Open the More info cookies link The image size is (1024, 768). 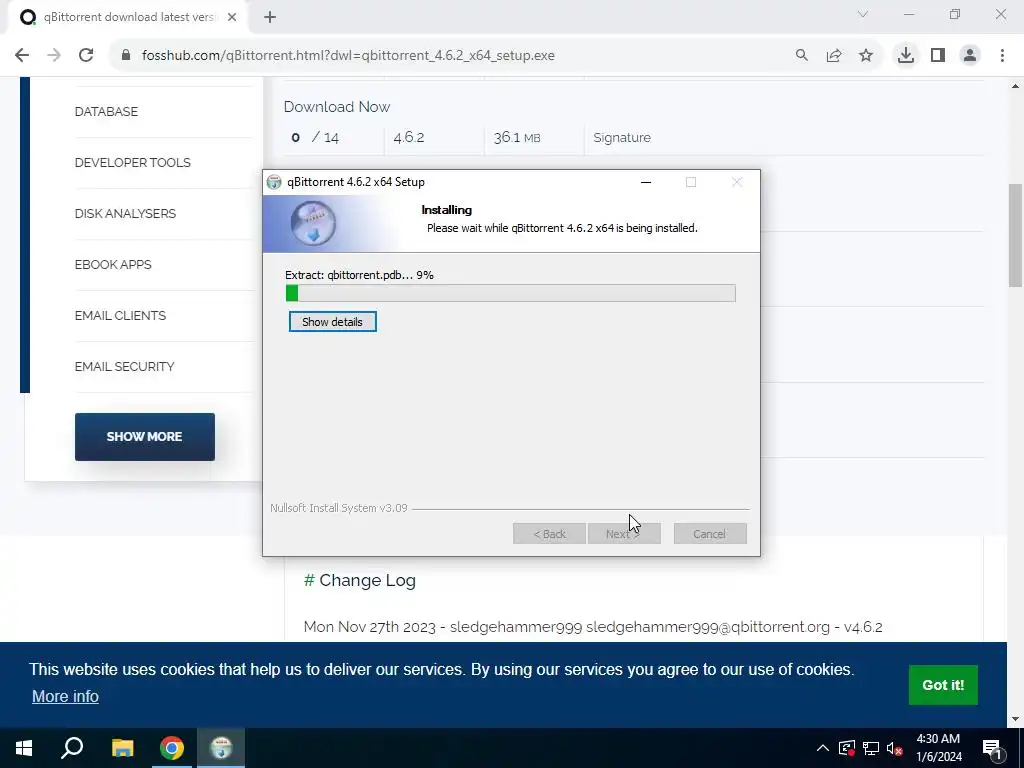click(x=65, y=696)
